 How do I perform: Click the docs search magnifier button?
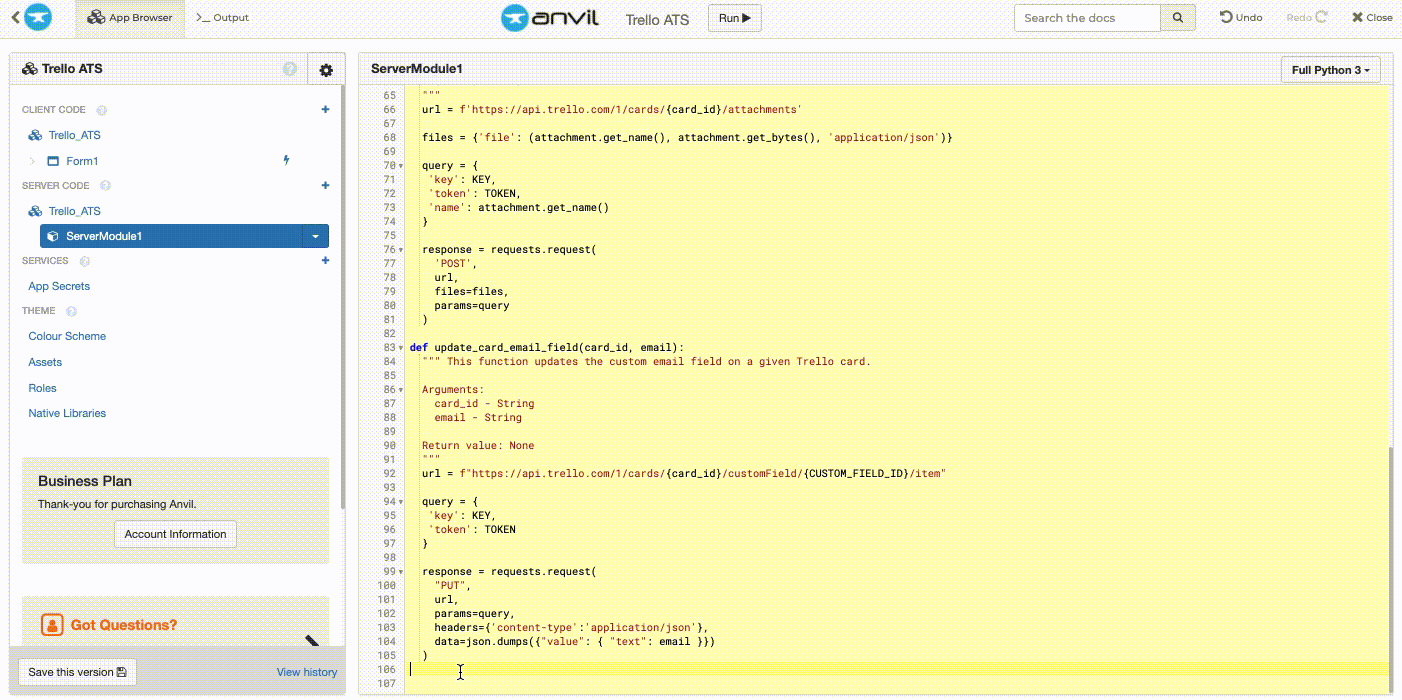click(x=1178, y=18)
